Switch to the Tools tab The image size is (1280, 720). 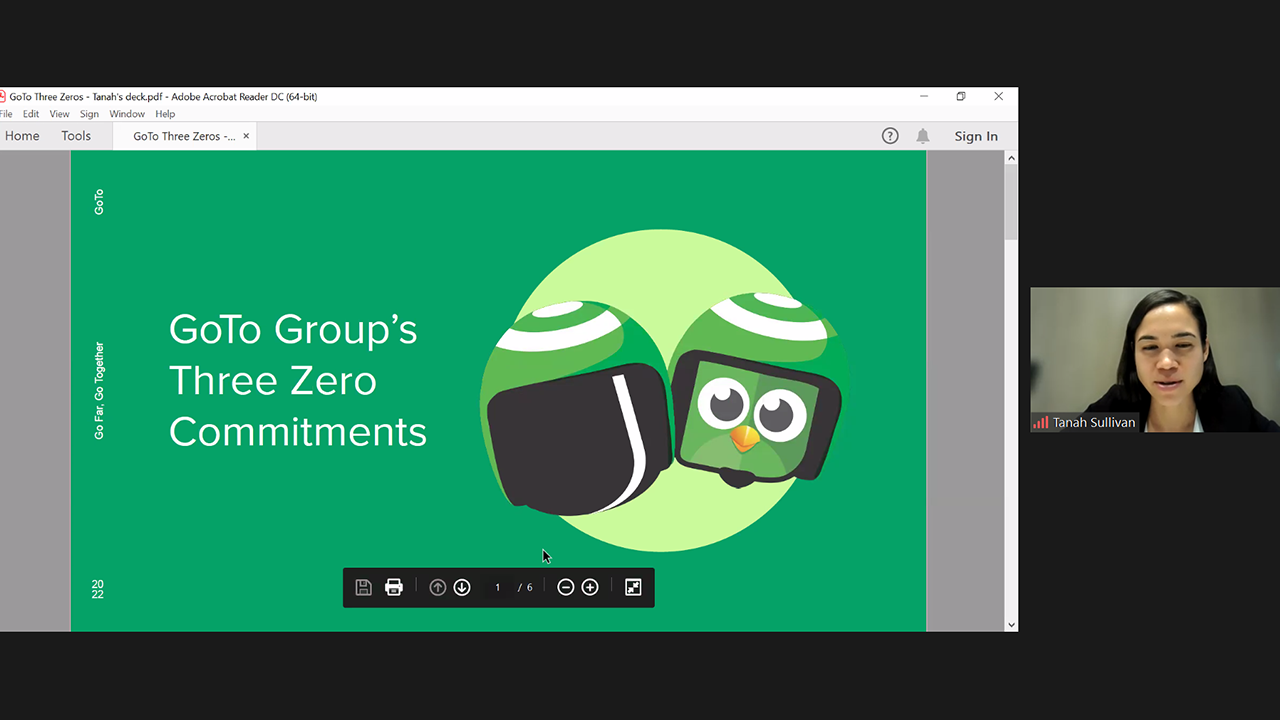click(x=76, y=136)
